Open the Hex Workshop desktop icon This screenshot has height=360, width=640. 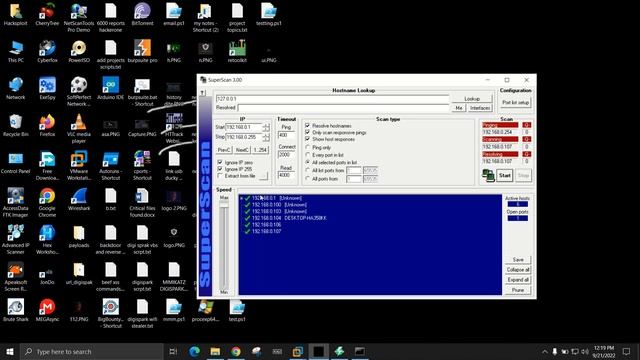[47, 239]
